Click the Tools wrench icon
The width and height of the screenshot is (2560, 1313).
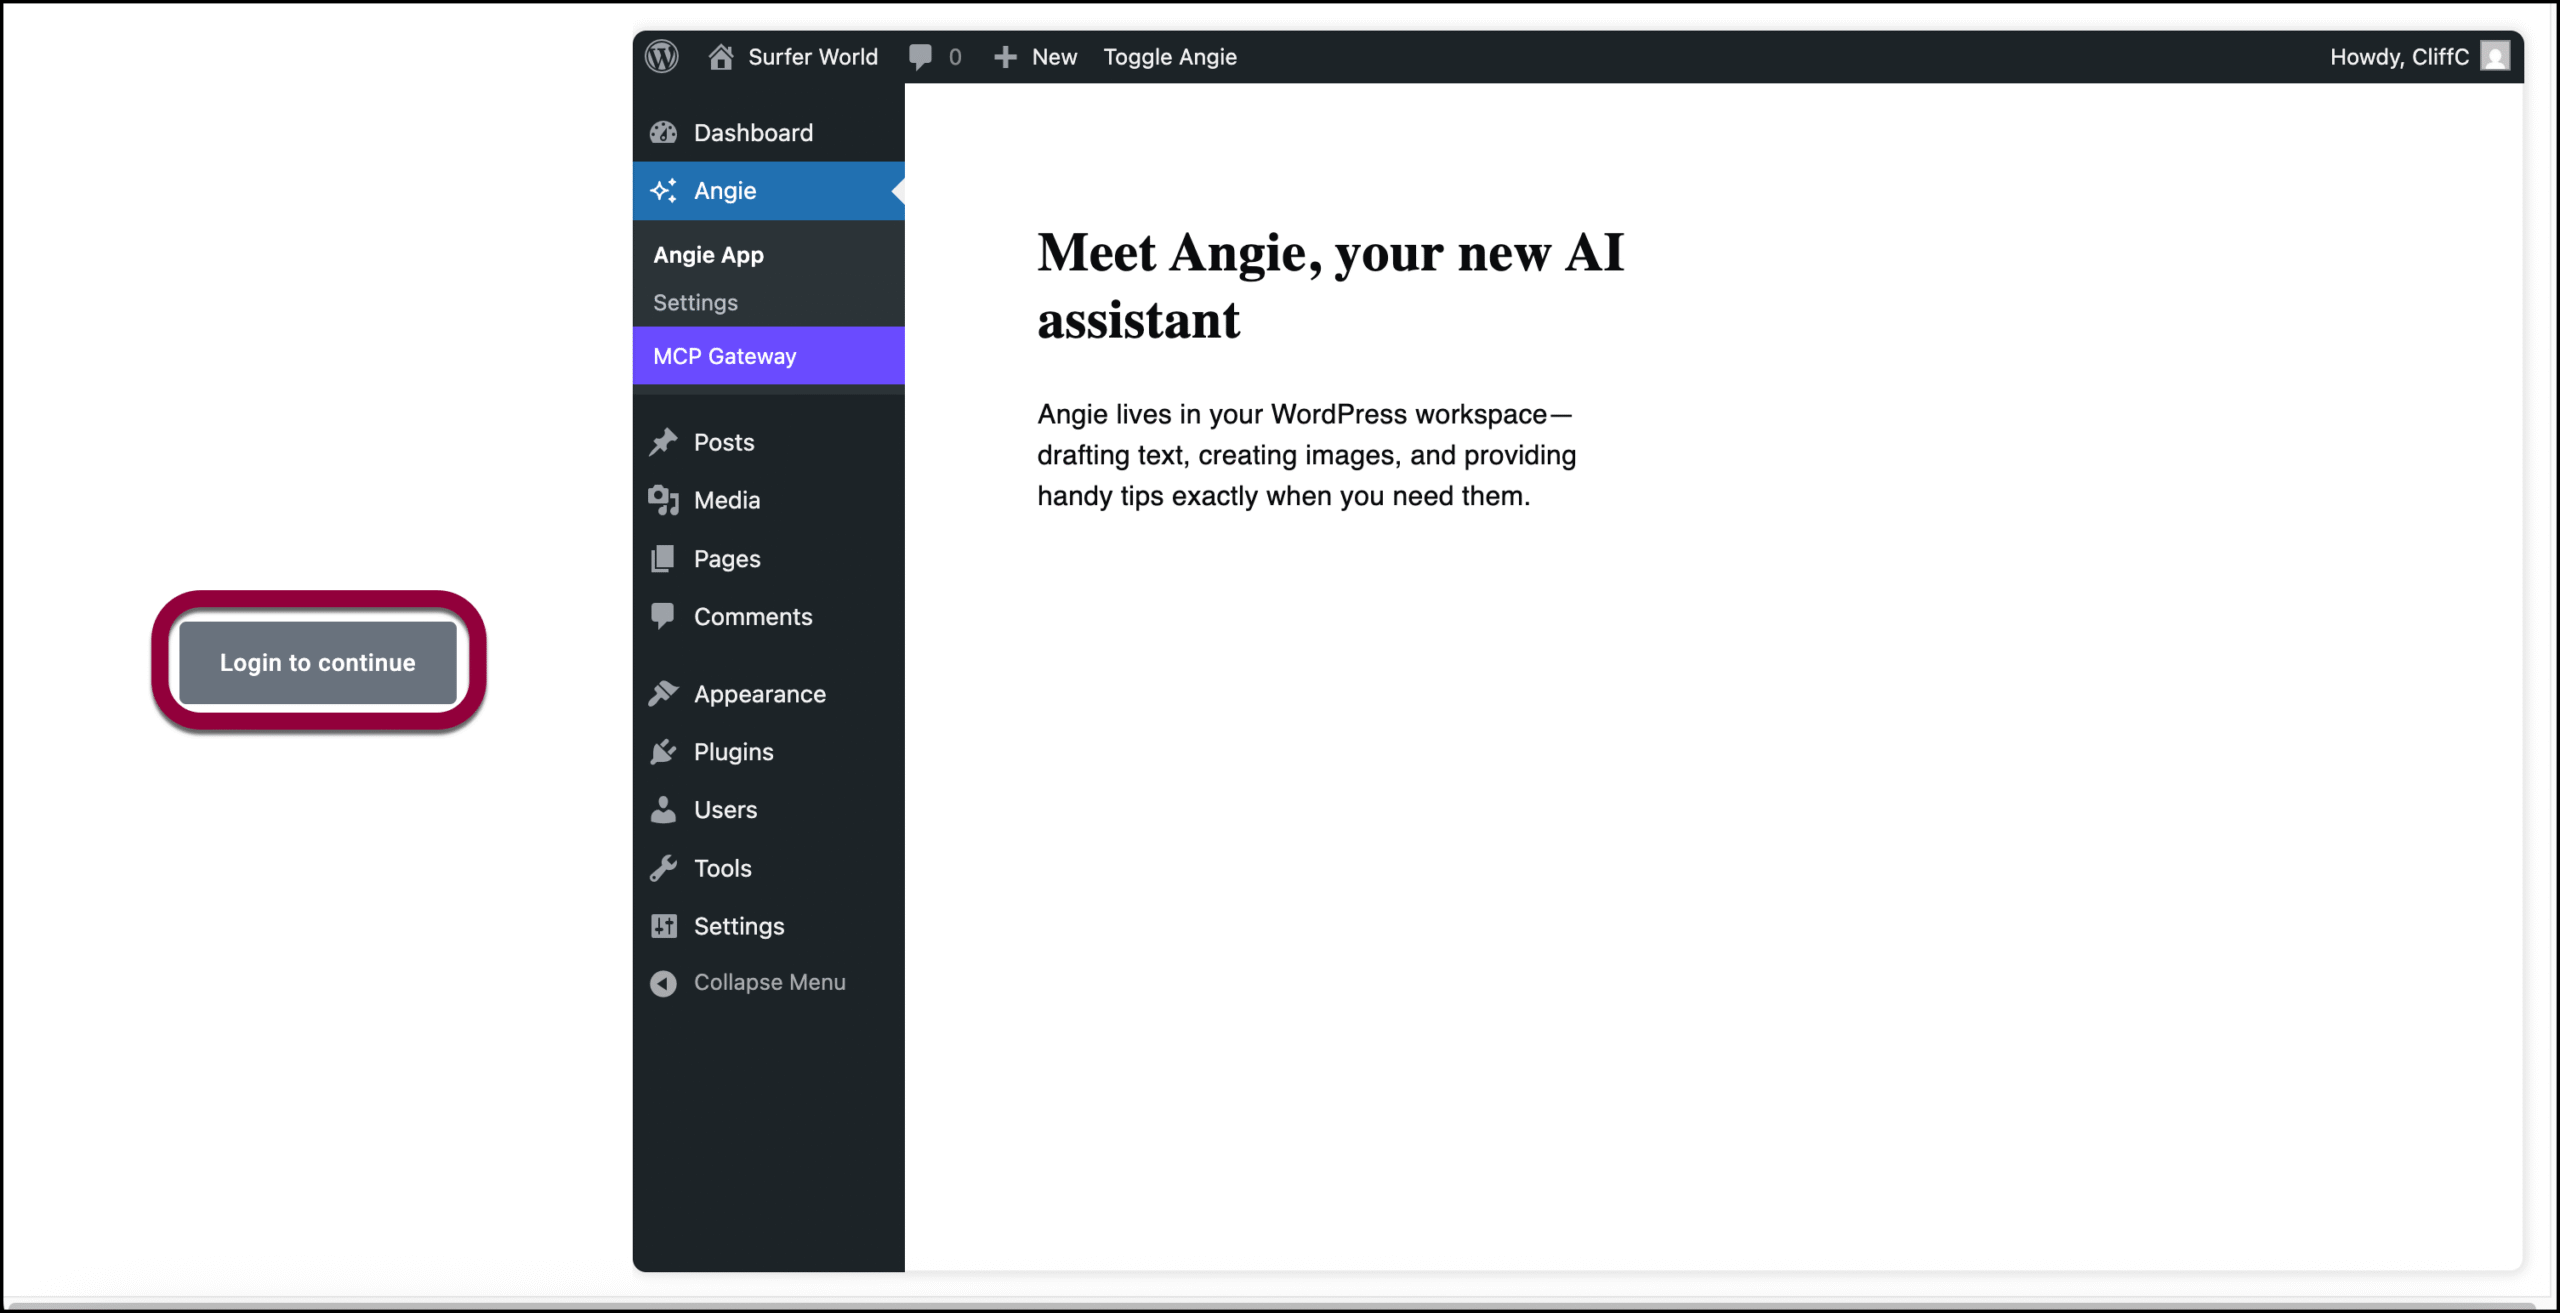pyautogui.click(x=663, y=868)
